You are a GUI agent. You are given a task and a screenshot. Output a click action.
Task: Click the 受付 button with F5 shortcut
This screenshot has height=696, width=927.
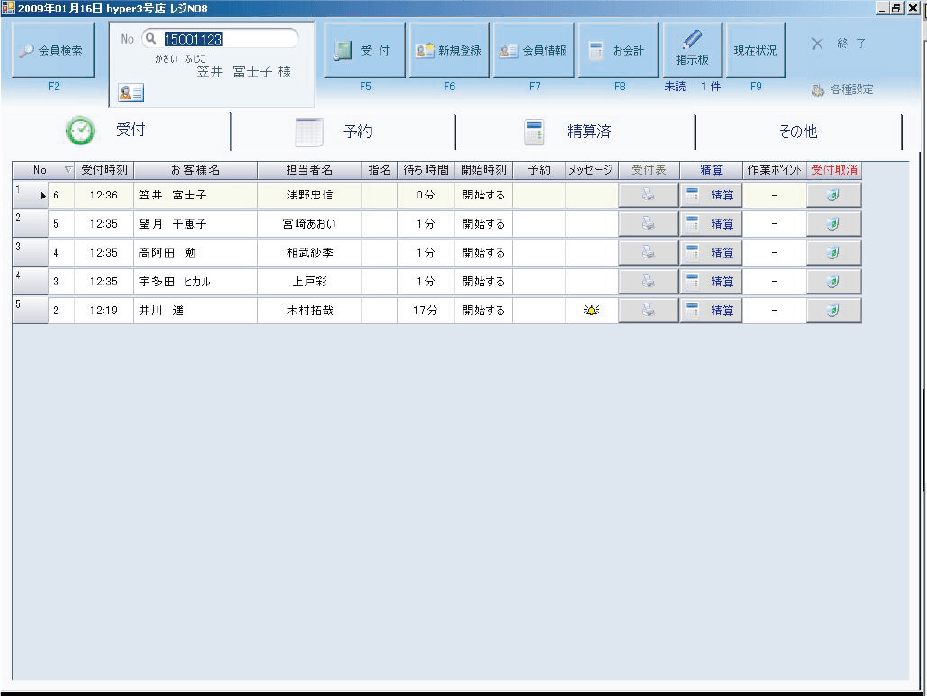point(365,50)
